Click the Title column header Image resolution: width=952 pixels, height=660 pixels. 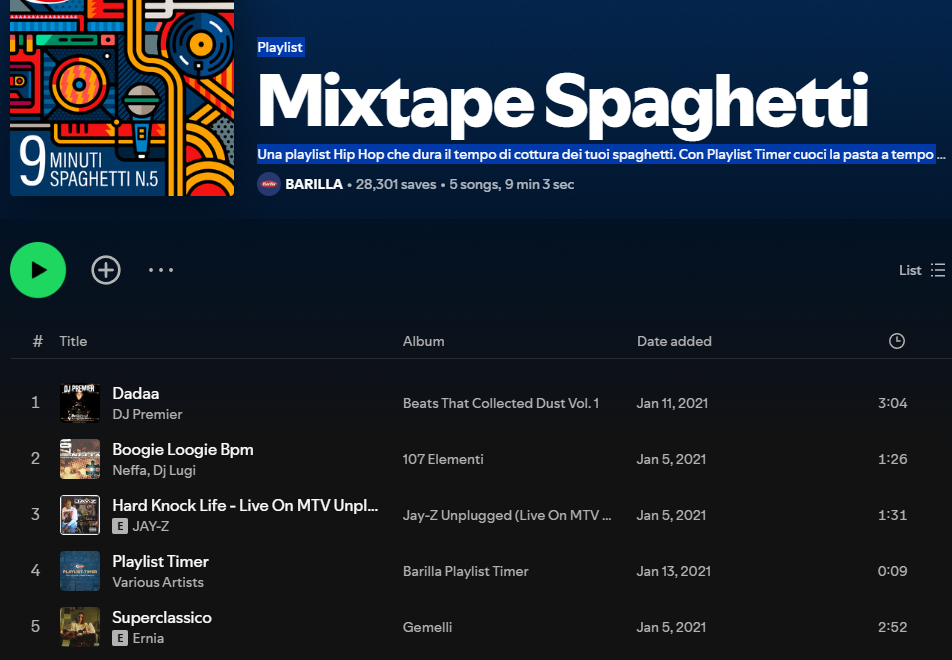(73, 341)
